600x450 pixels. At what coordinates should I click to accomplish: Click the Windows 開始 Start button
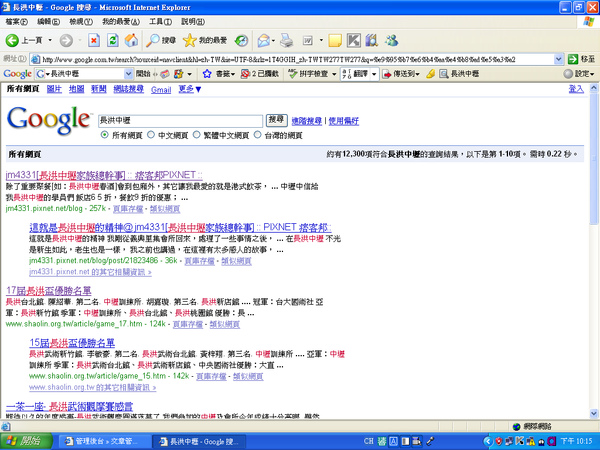coord(26,441)
